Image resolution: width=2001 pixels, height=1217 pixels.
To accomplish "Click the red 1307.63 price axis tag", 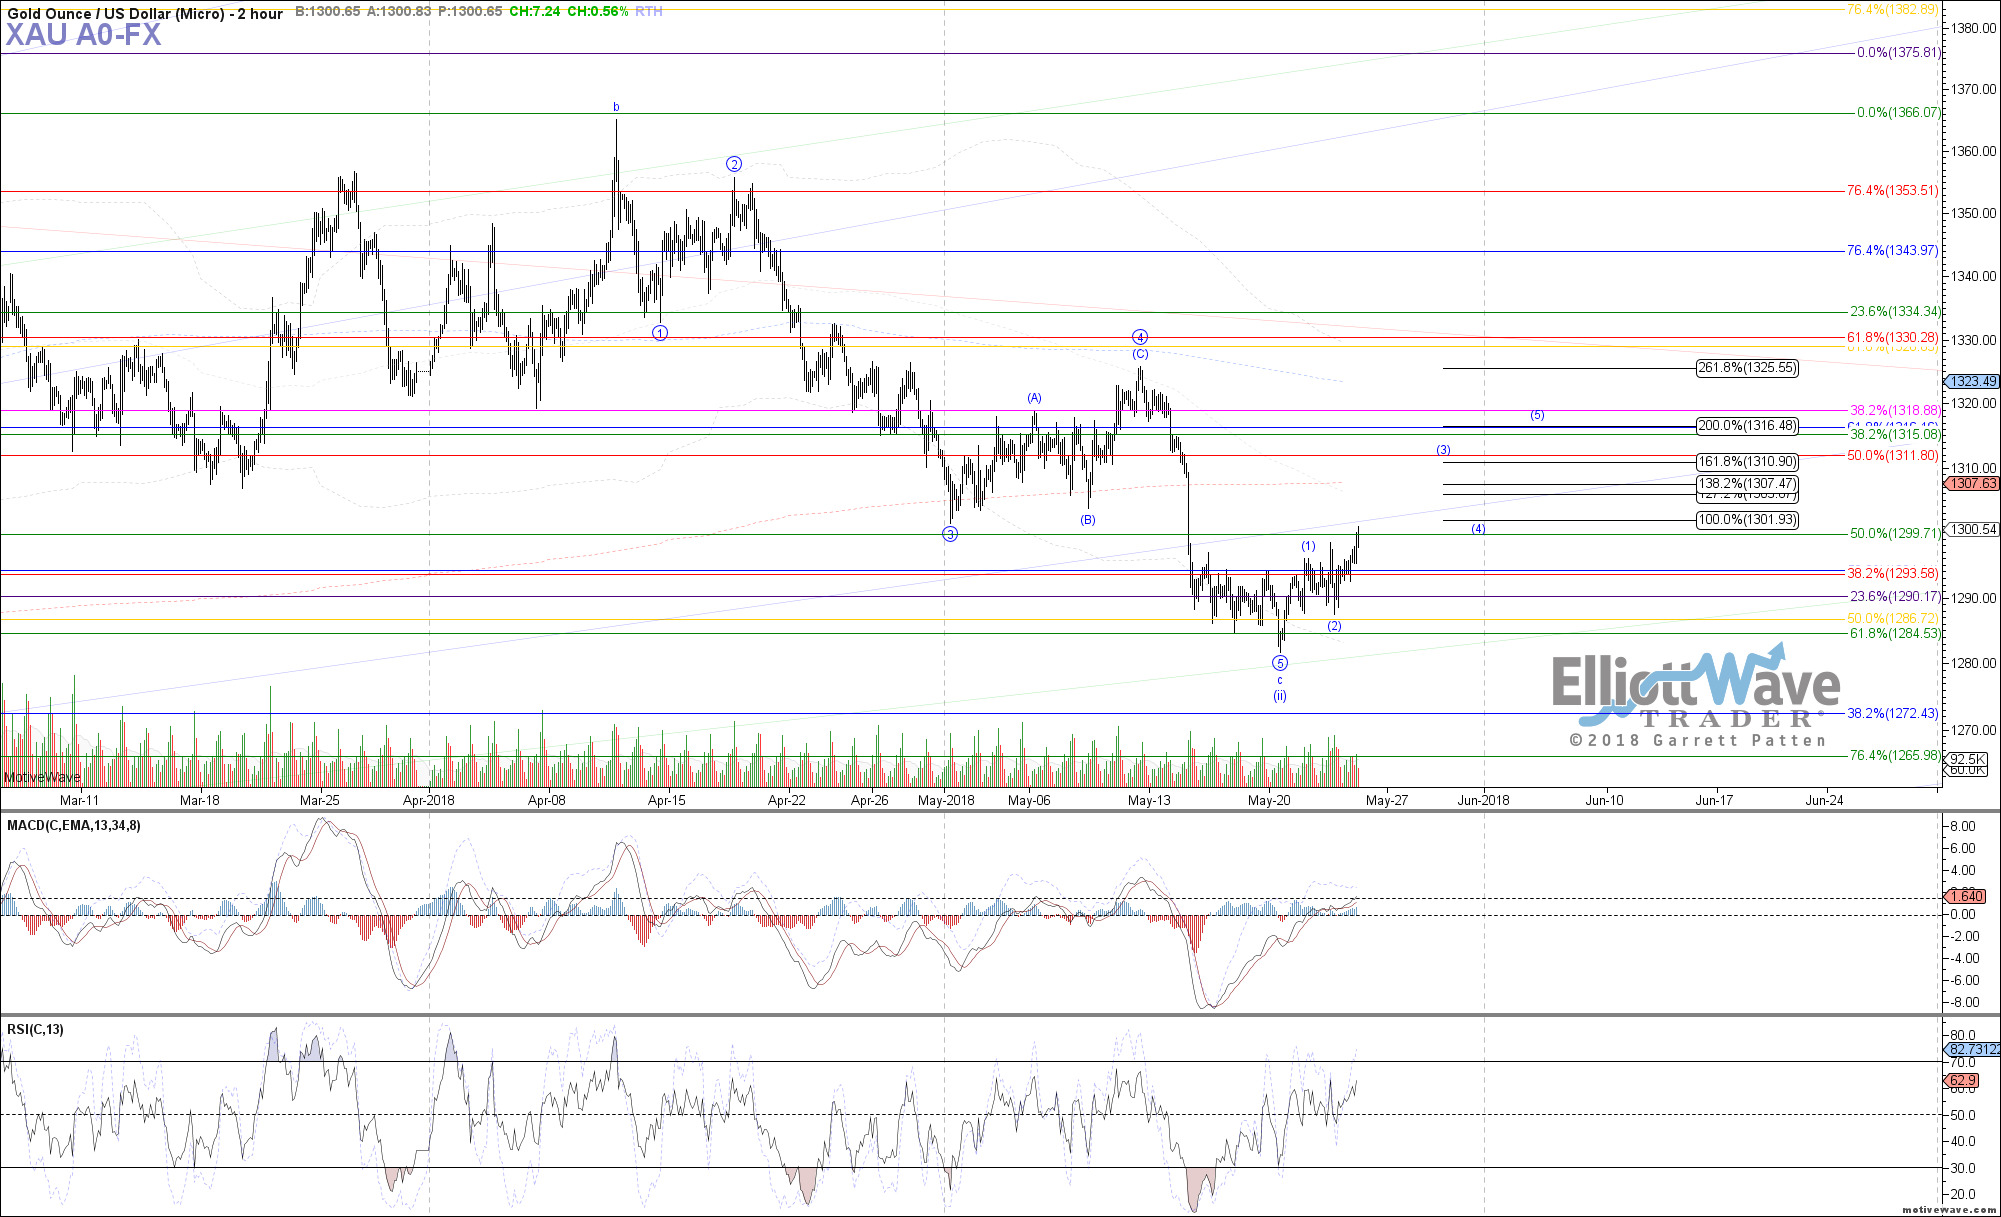I will pyautogui.click(x=1973, y=483).
